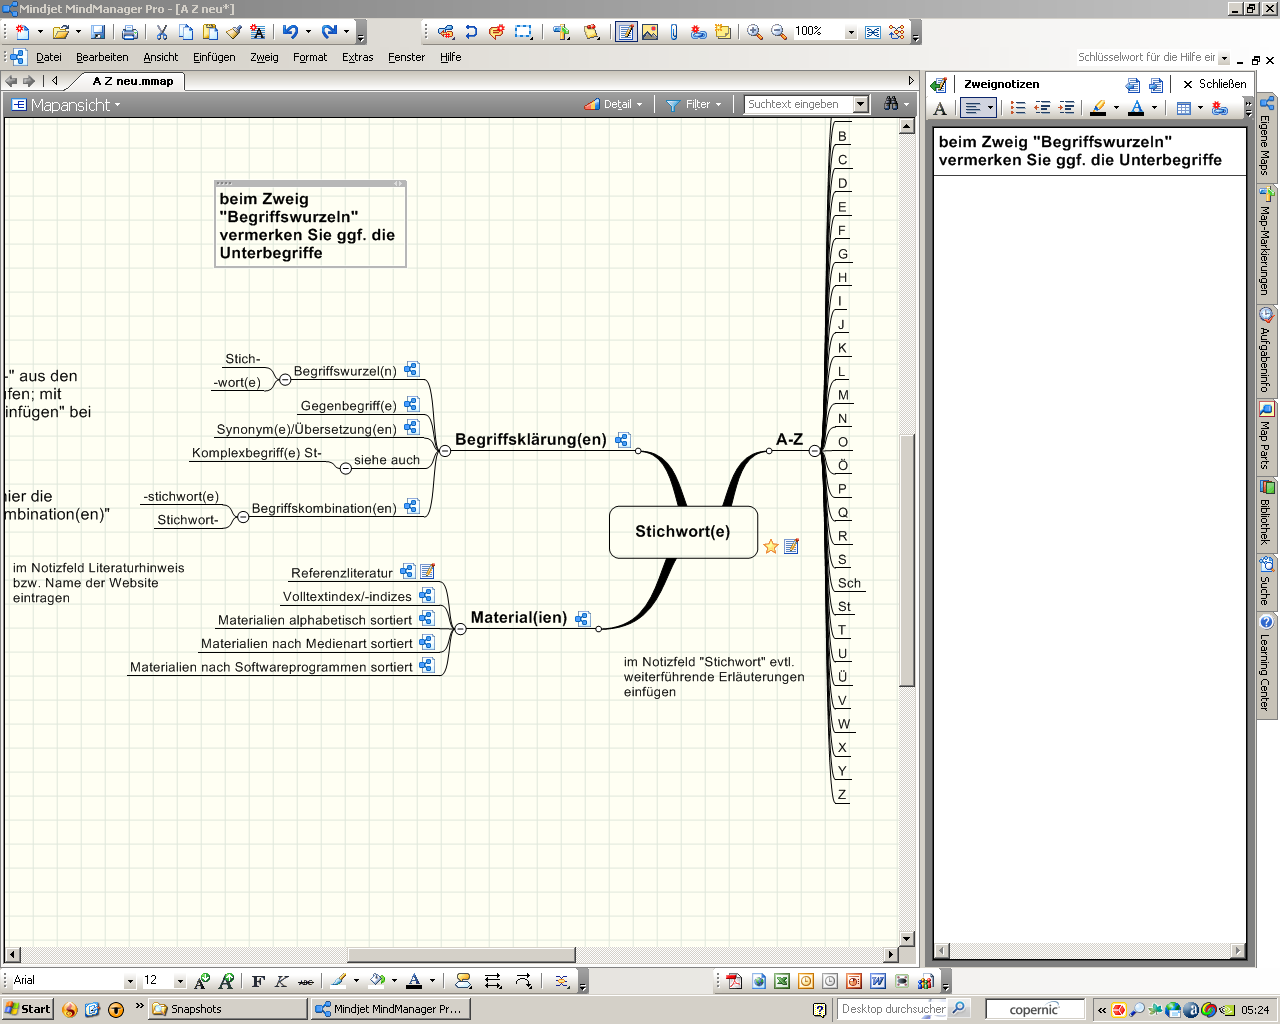Click the Zoom in magnifier icon

[755, 32]
